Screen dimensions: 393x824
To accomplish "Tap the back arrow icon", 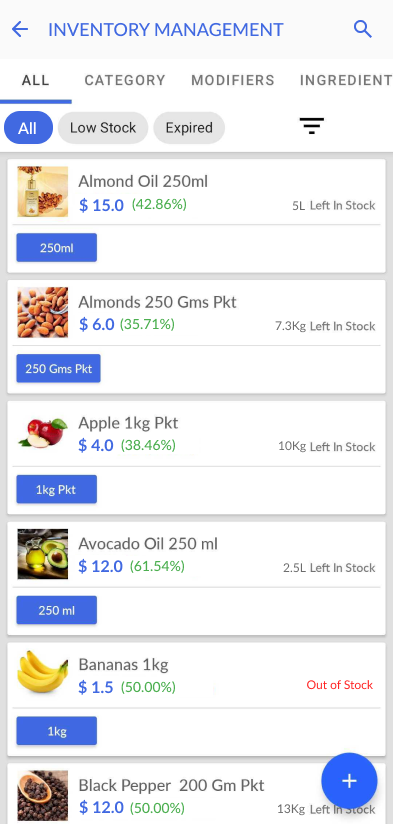I will coord(20,29).
